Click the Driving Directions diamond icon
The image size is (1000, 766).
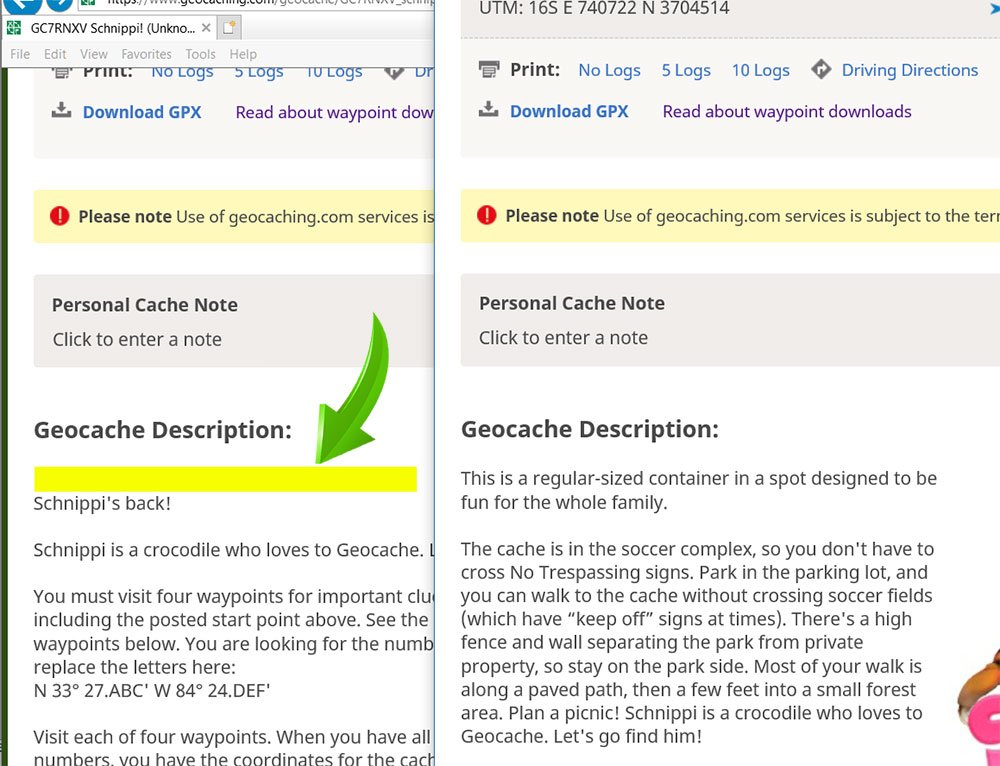(821, 69)
